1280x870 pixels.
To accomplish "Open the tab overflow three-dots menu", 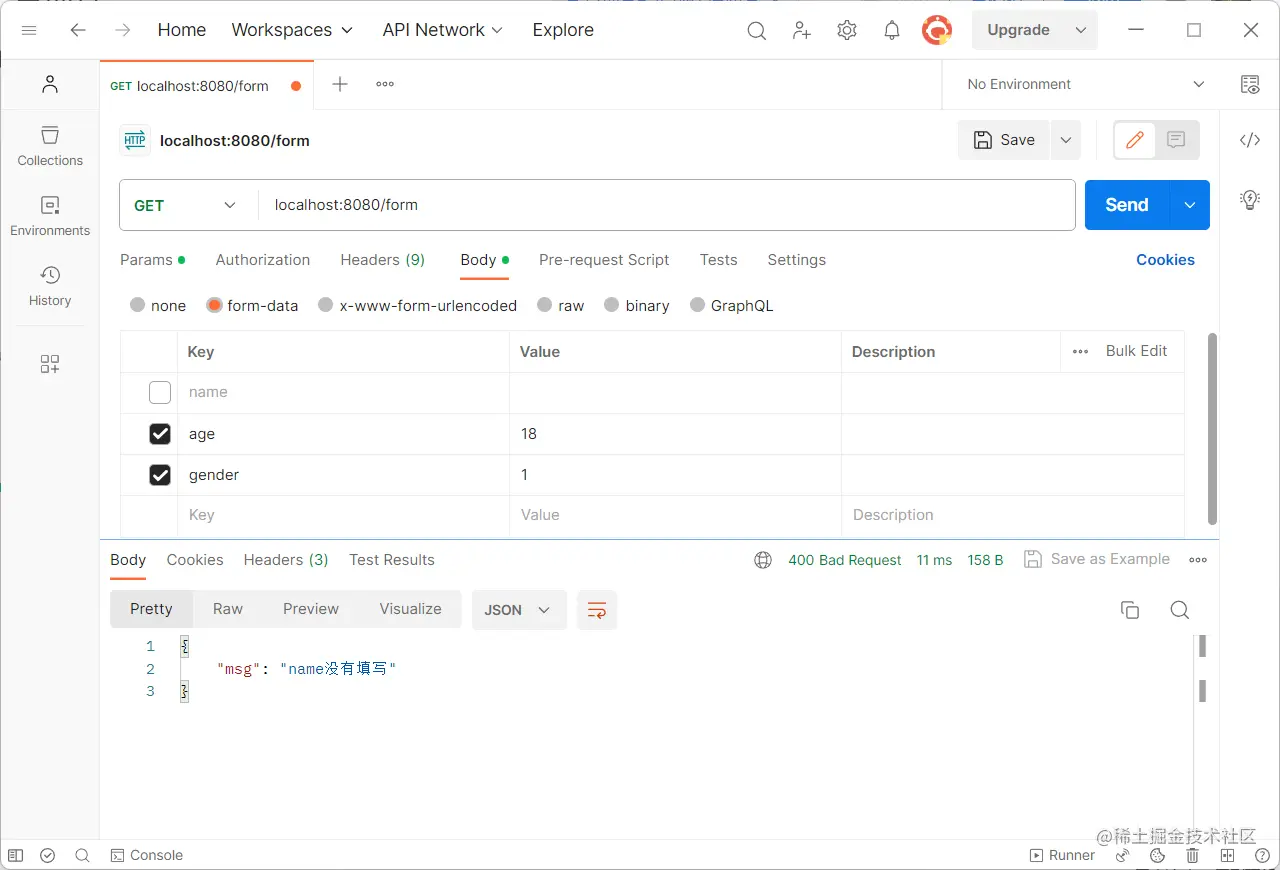I will click(385, 84).
